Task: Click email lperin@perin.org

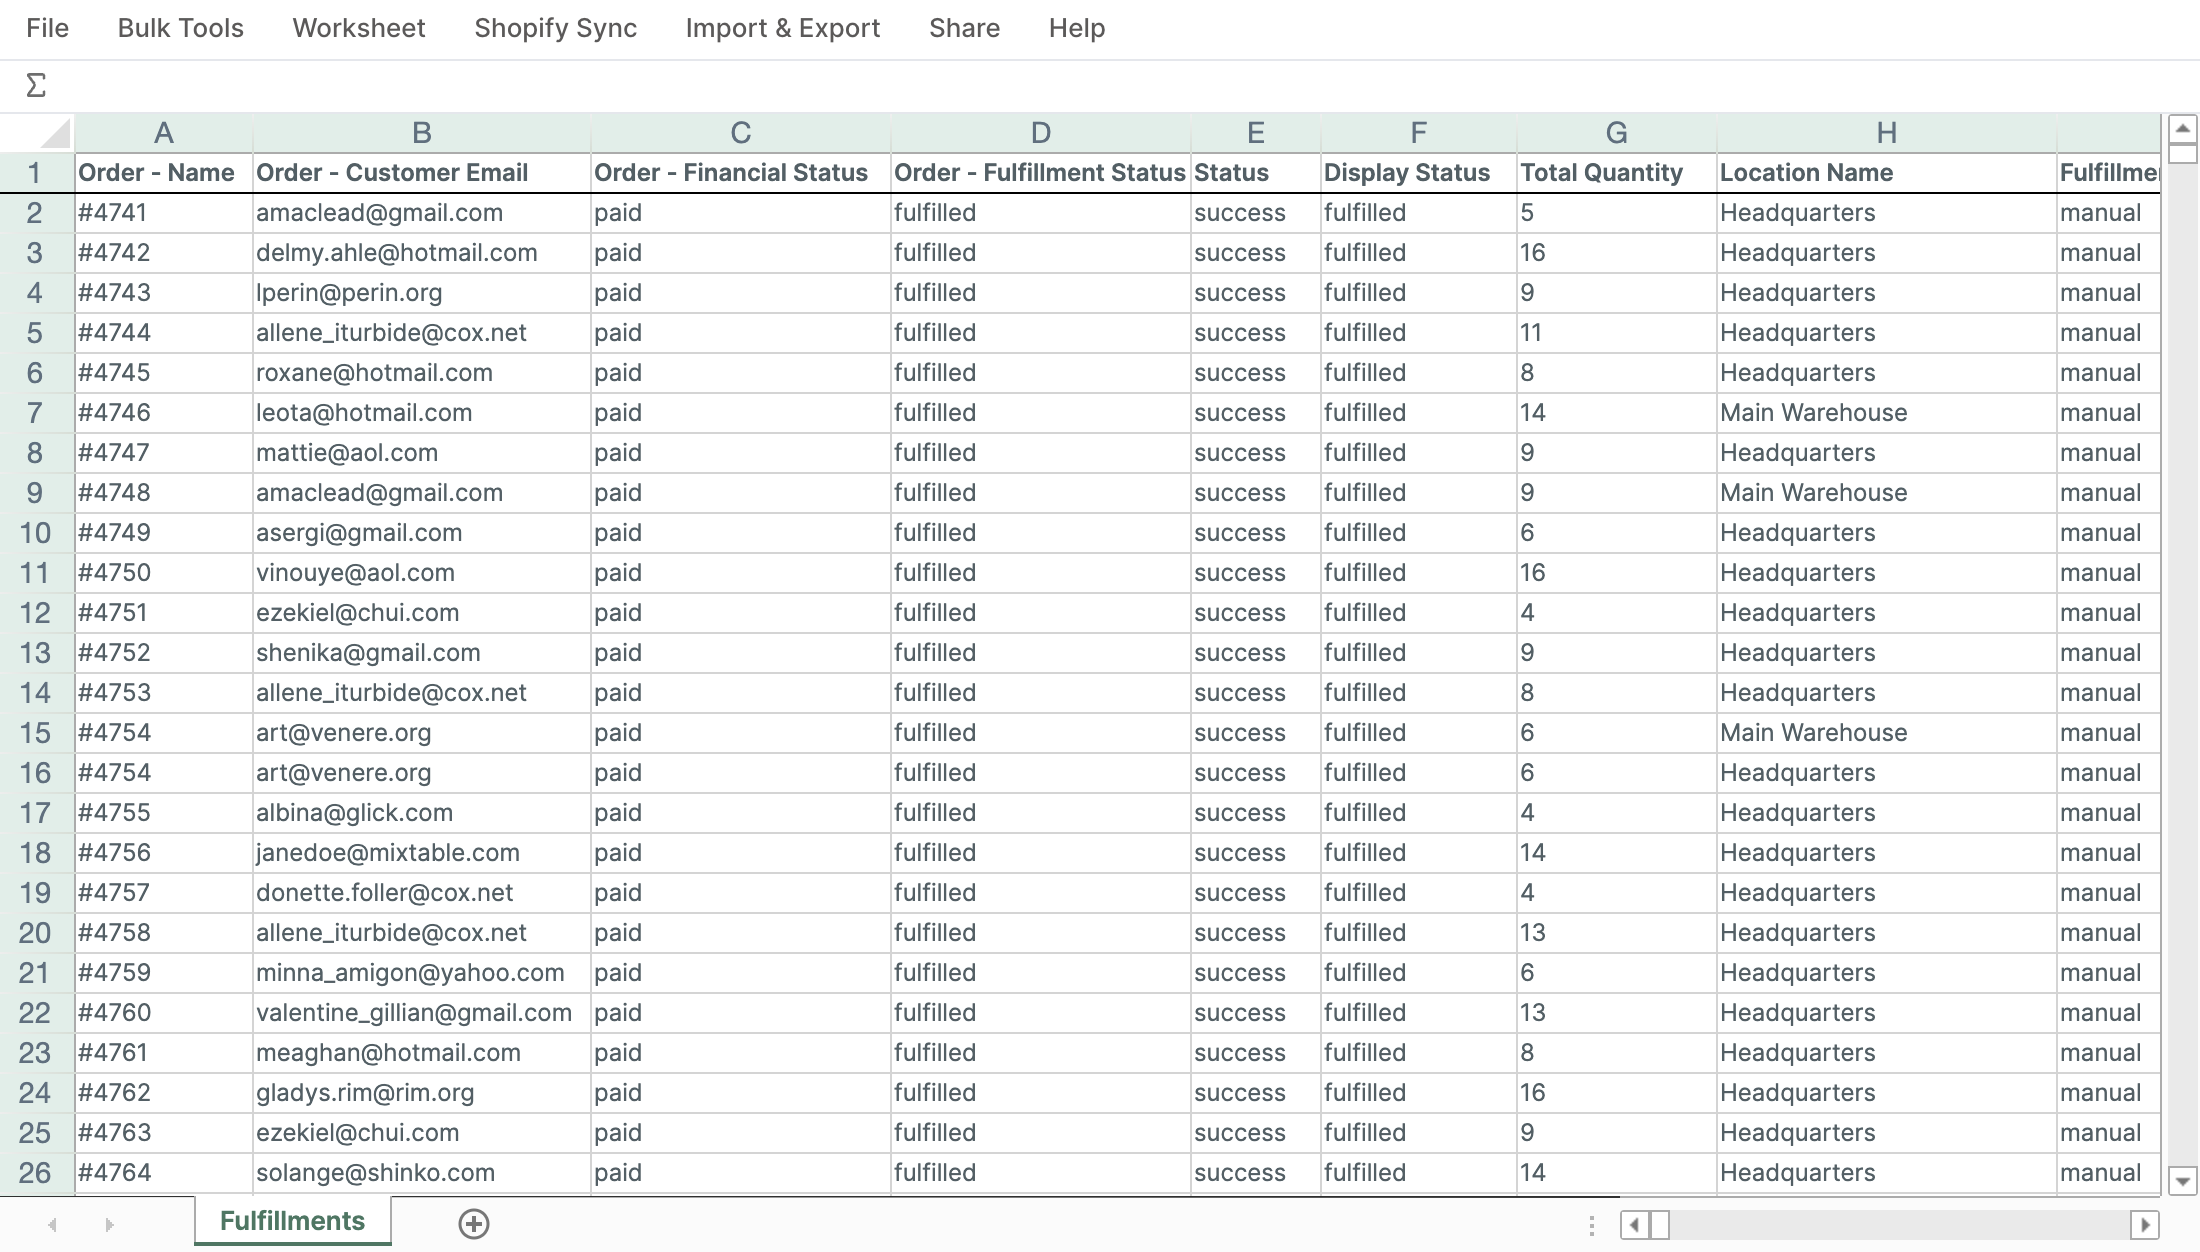Action: click(421, 293)
